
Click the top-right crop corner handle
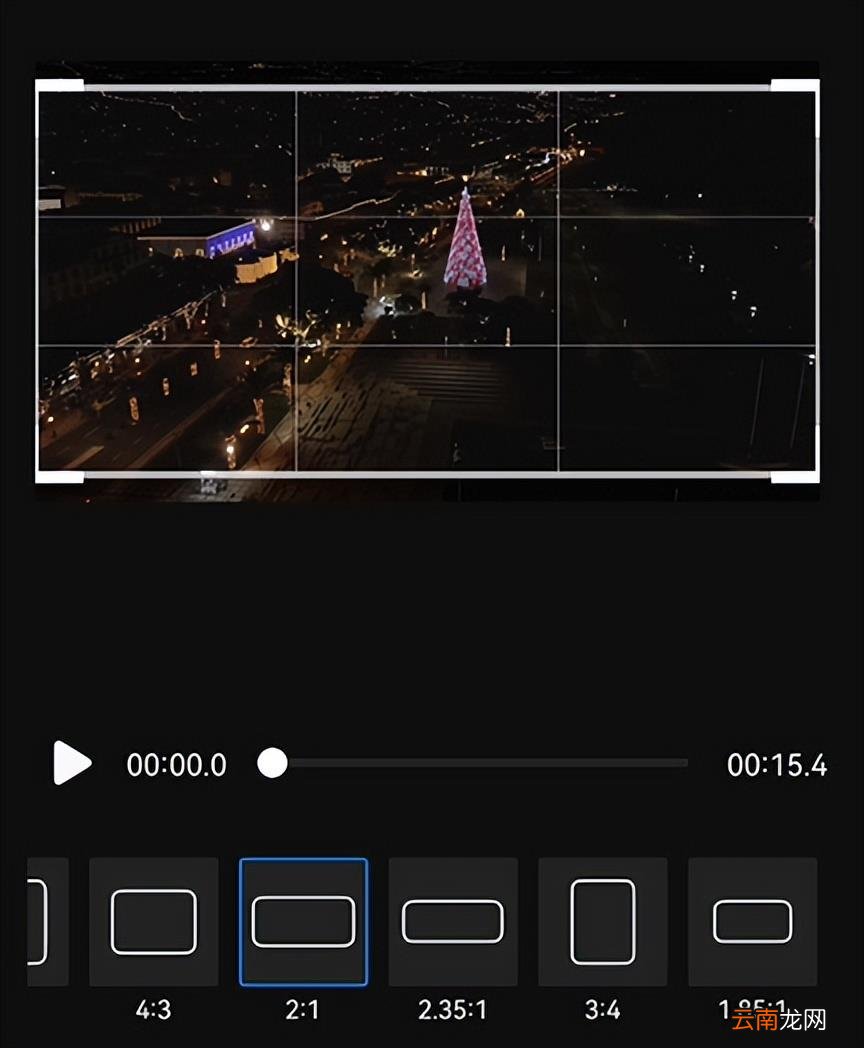796,86
